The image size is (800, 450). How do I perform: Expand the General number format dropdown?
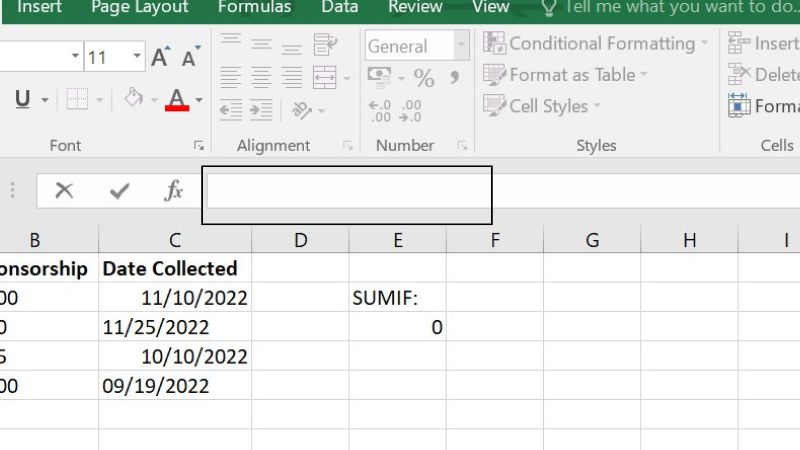tap(461, 46)
